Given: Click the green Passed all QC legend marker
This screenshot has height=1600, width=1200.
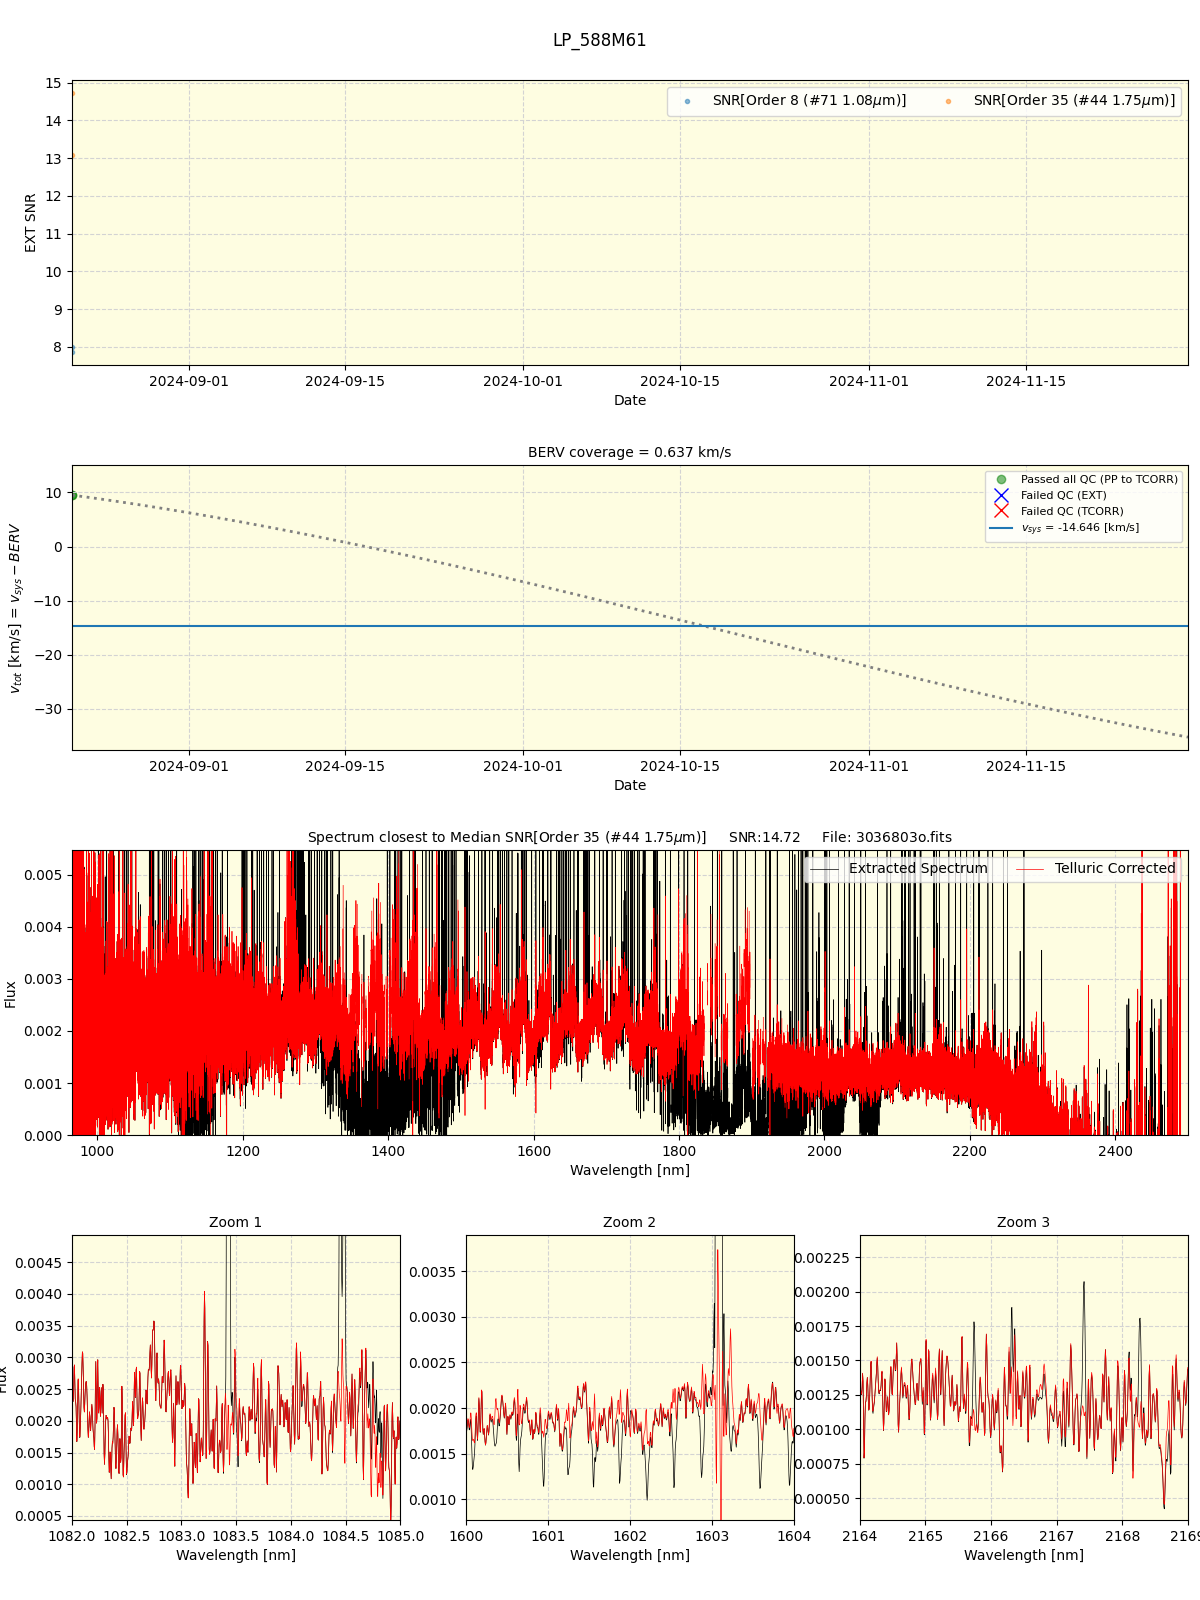Looking at the screenshot, I should pos(1001,480).
